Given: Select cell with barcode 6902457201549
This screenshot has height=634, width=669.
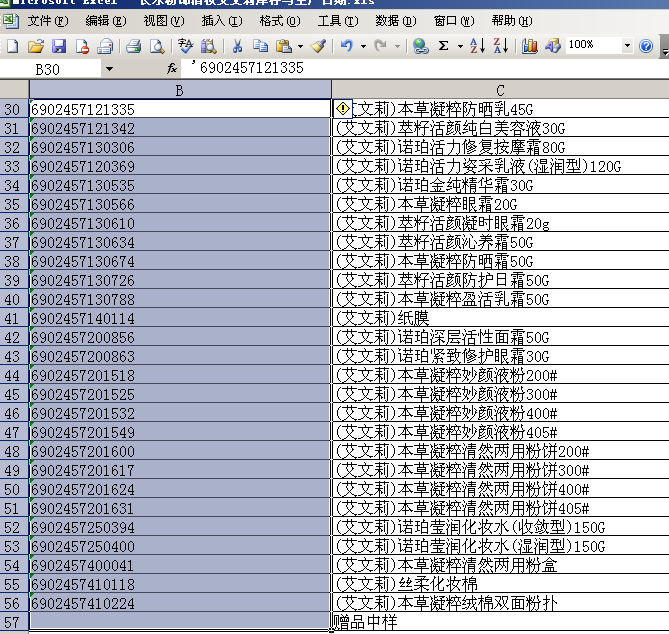Looking at the screenshot, I should tap(180, 432).
